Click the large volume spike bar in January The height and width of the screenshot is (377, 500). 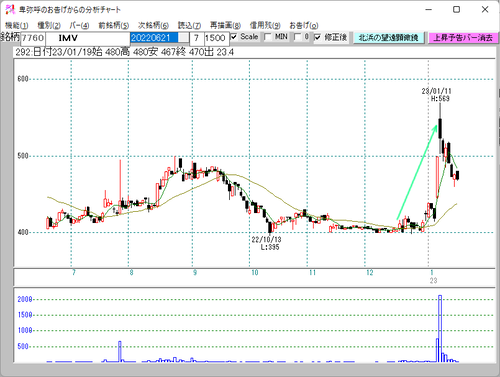pyautogui.click(x=440, y=328)
